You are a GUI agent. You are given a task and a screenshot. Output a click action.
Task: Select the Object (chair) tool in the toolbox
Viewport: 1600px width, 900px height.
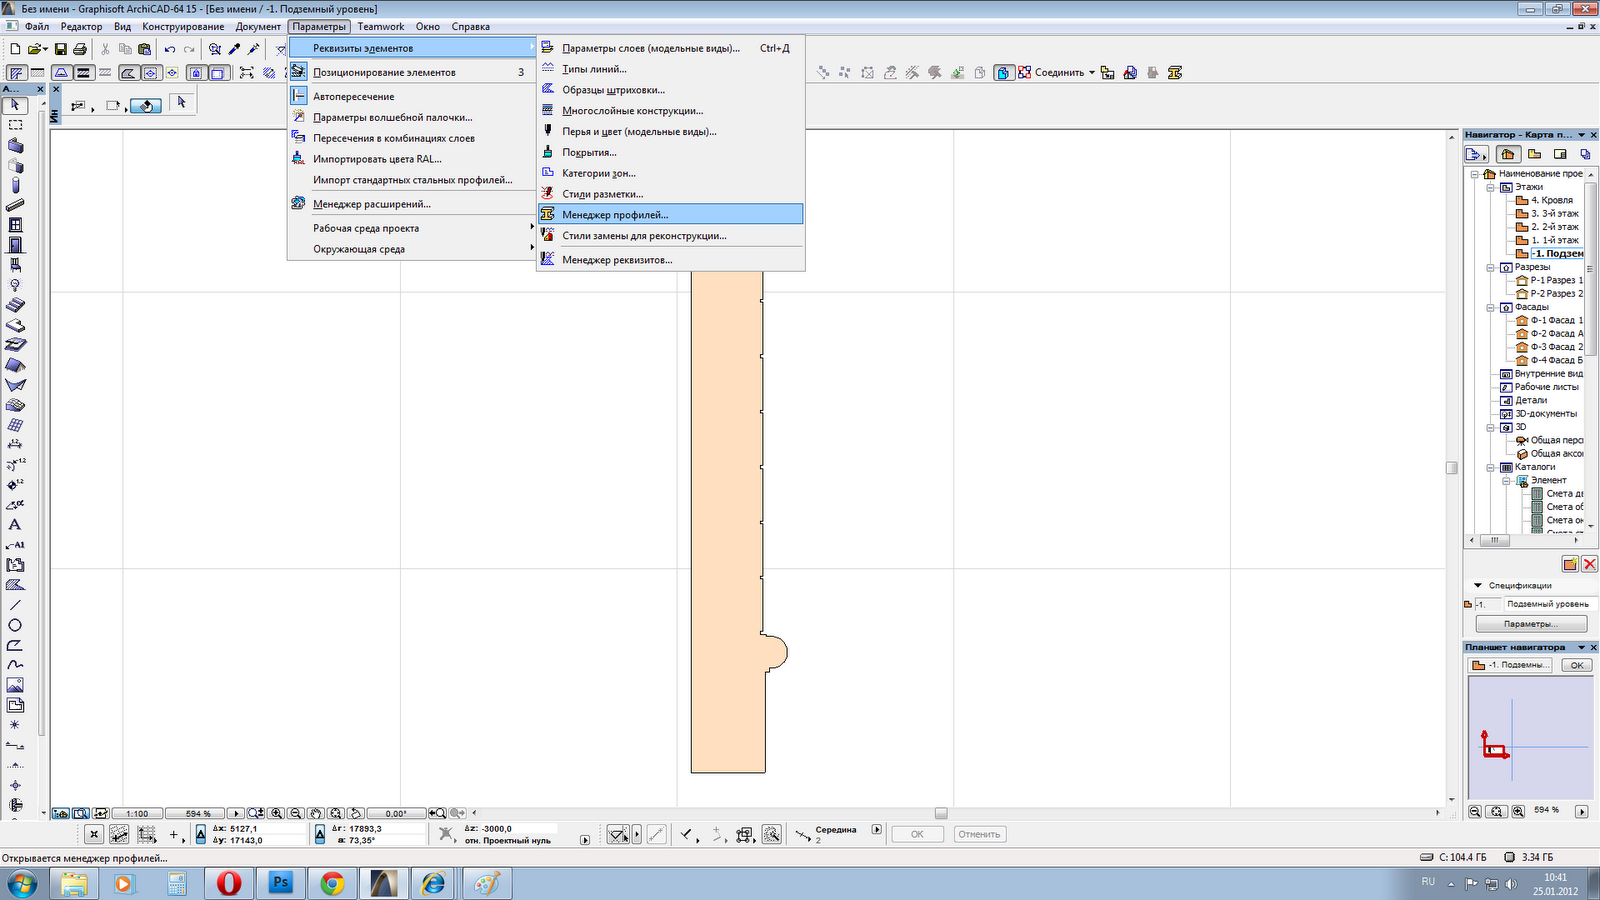click(15, 265)
